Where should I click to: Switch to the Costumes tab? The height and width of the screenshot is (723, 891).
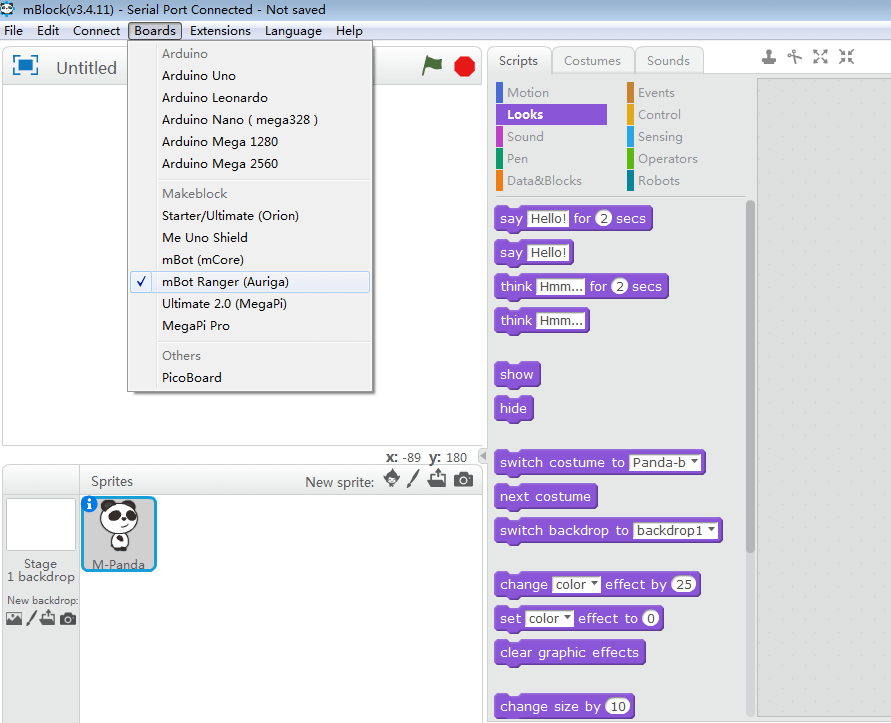[x=592, y=61]
